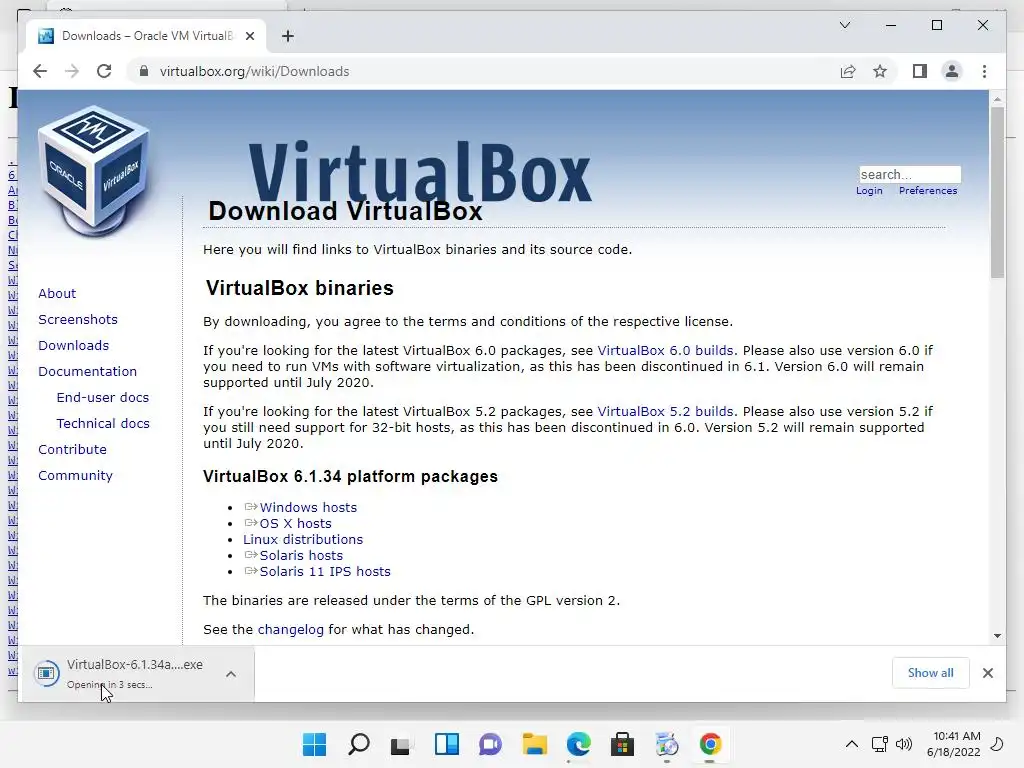Open the Login link
This screenshot has width=1024, height=768.
pyautogui.click(x=869, y=191)
